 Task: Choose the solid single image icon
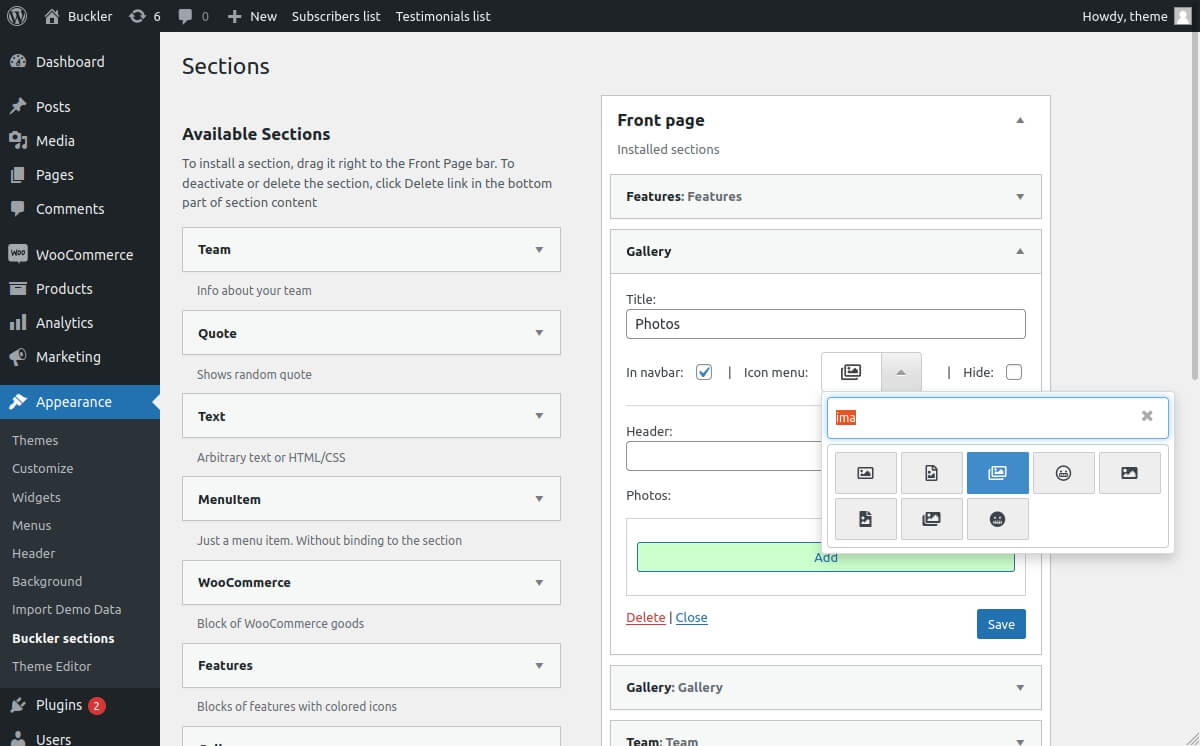[1129, 473]
